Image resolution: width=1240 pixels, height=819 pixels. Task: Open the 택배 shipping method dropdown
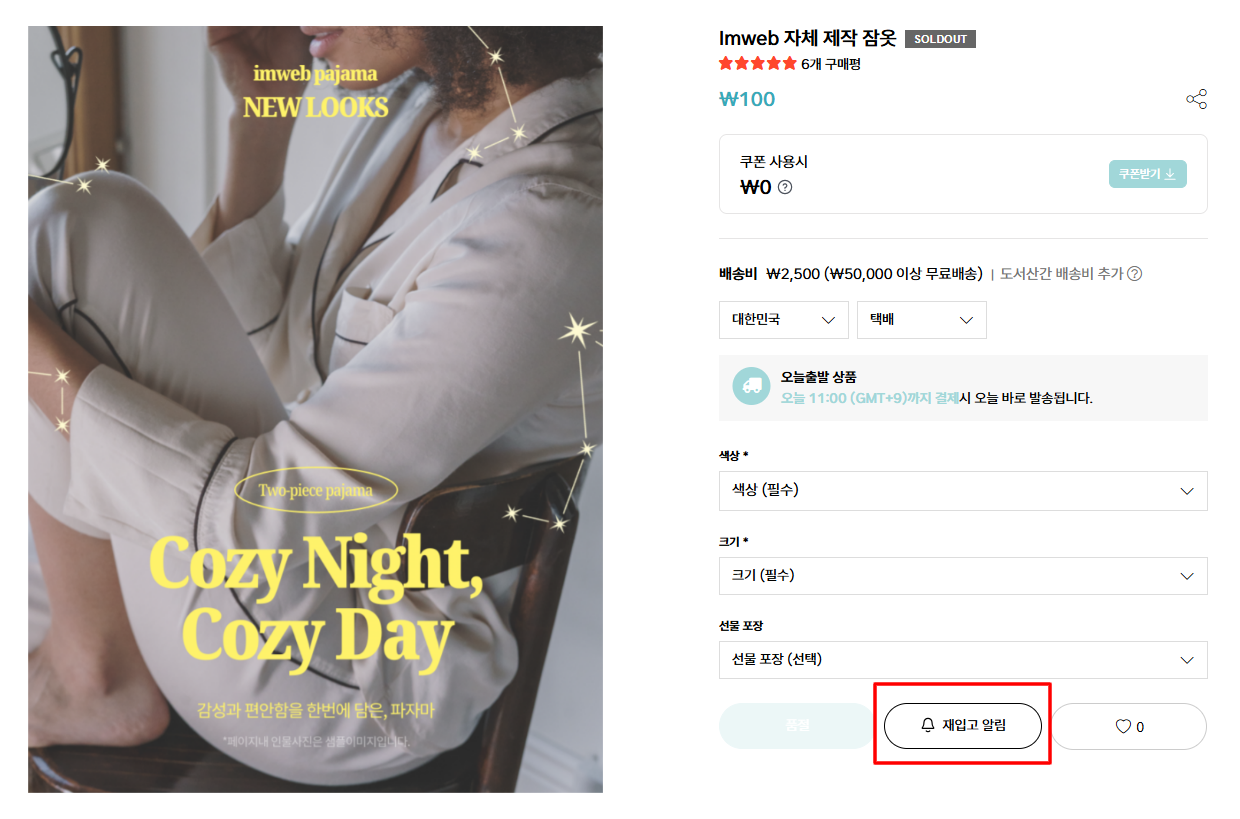pyautogui.click(x=922, y=320)
